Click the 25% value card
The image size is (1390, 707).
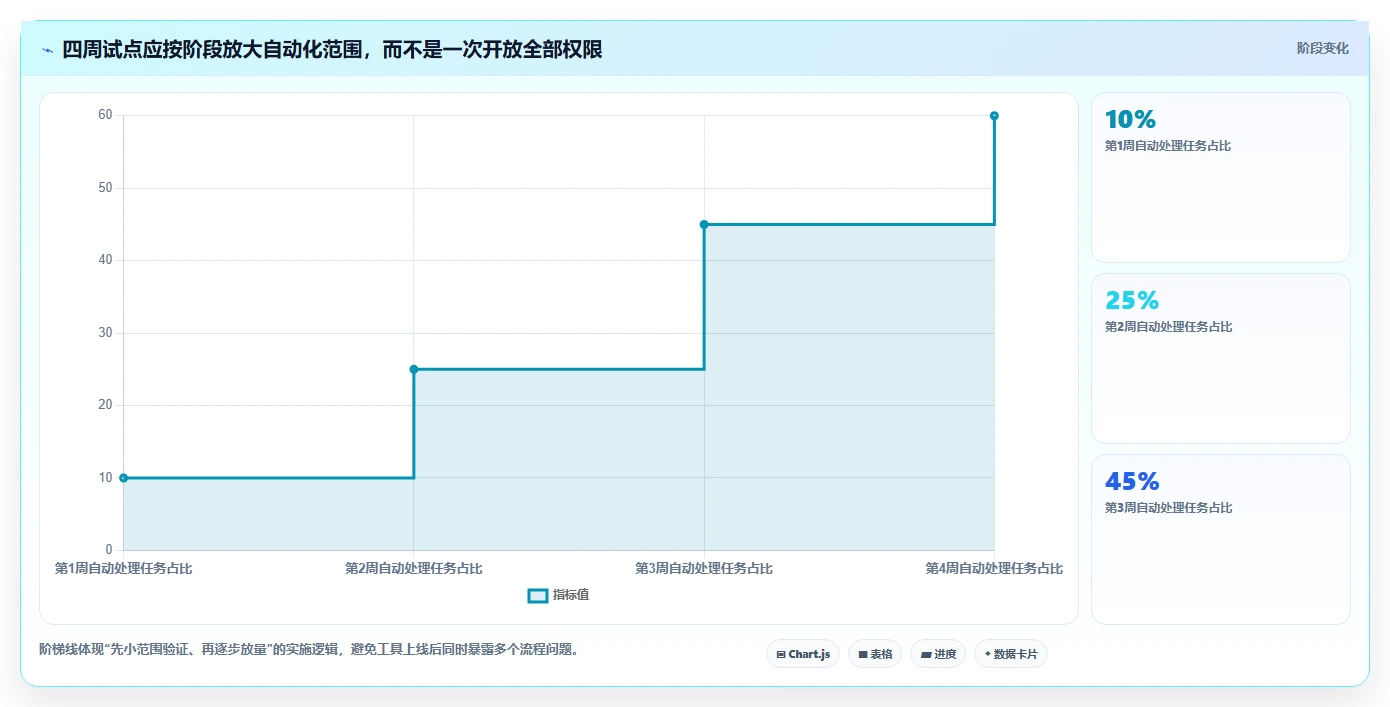[x=1220, y=358]
